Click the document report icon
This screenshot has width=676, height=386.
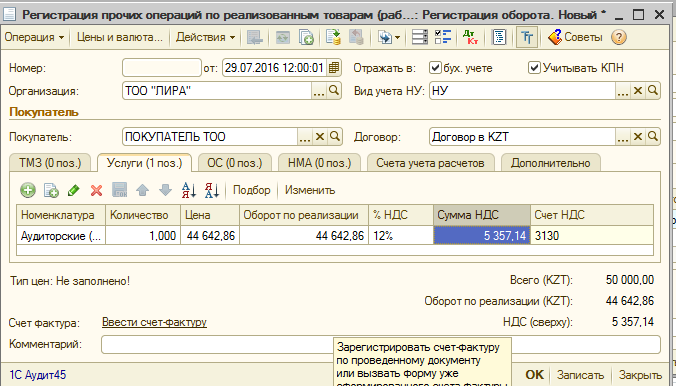click(499, 37)
